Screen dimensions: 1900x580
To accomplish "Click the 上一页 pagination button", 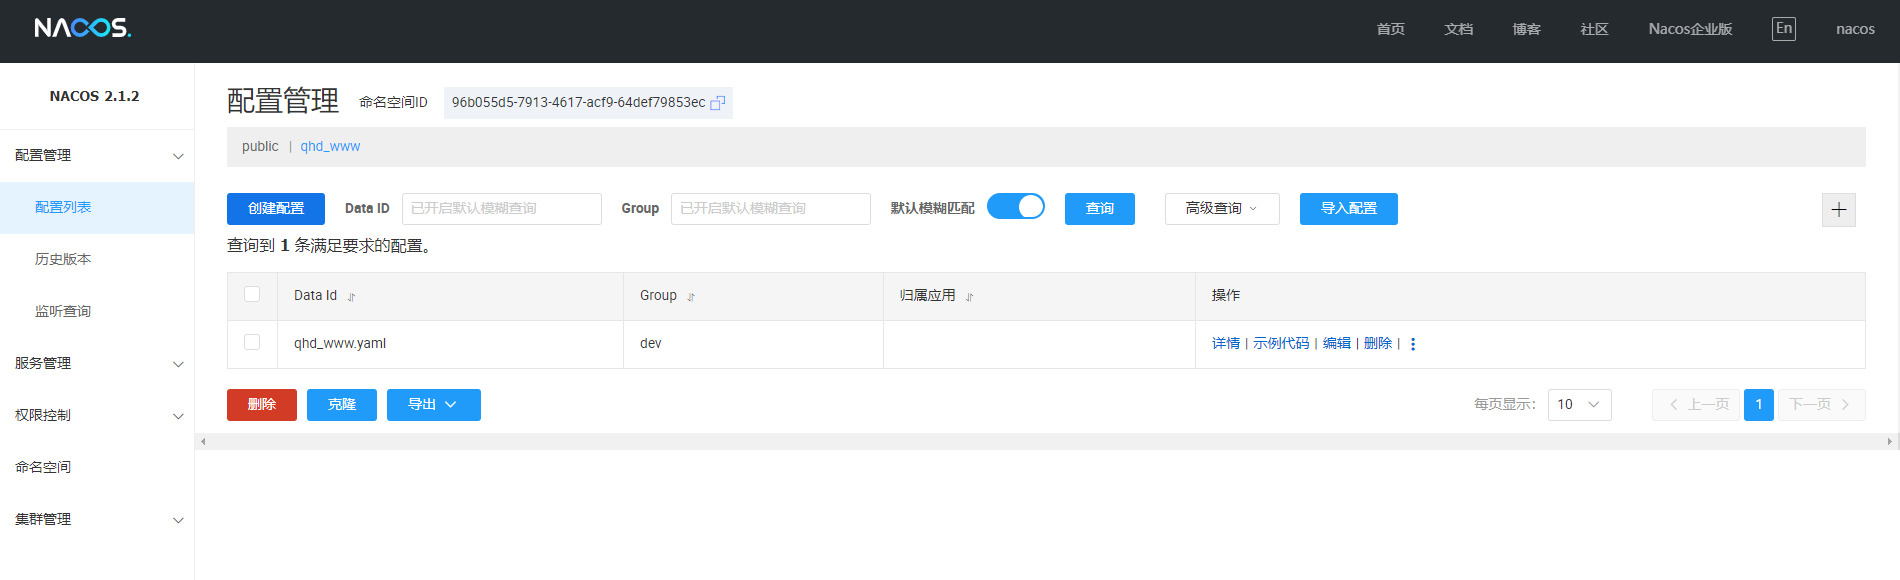I will click(x=1696, y=405).
